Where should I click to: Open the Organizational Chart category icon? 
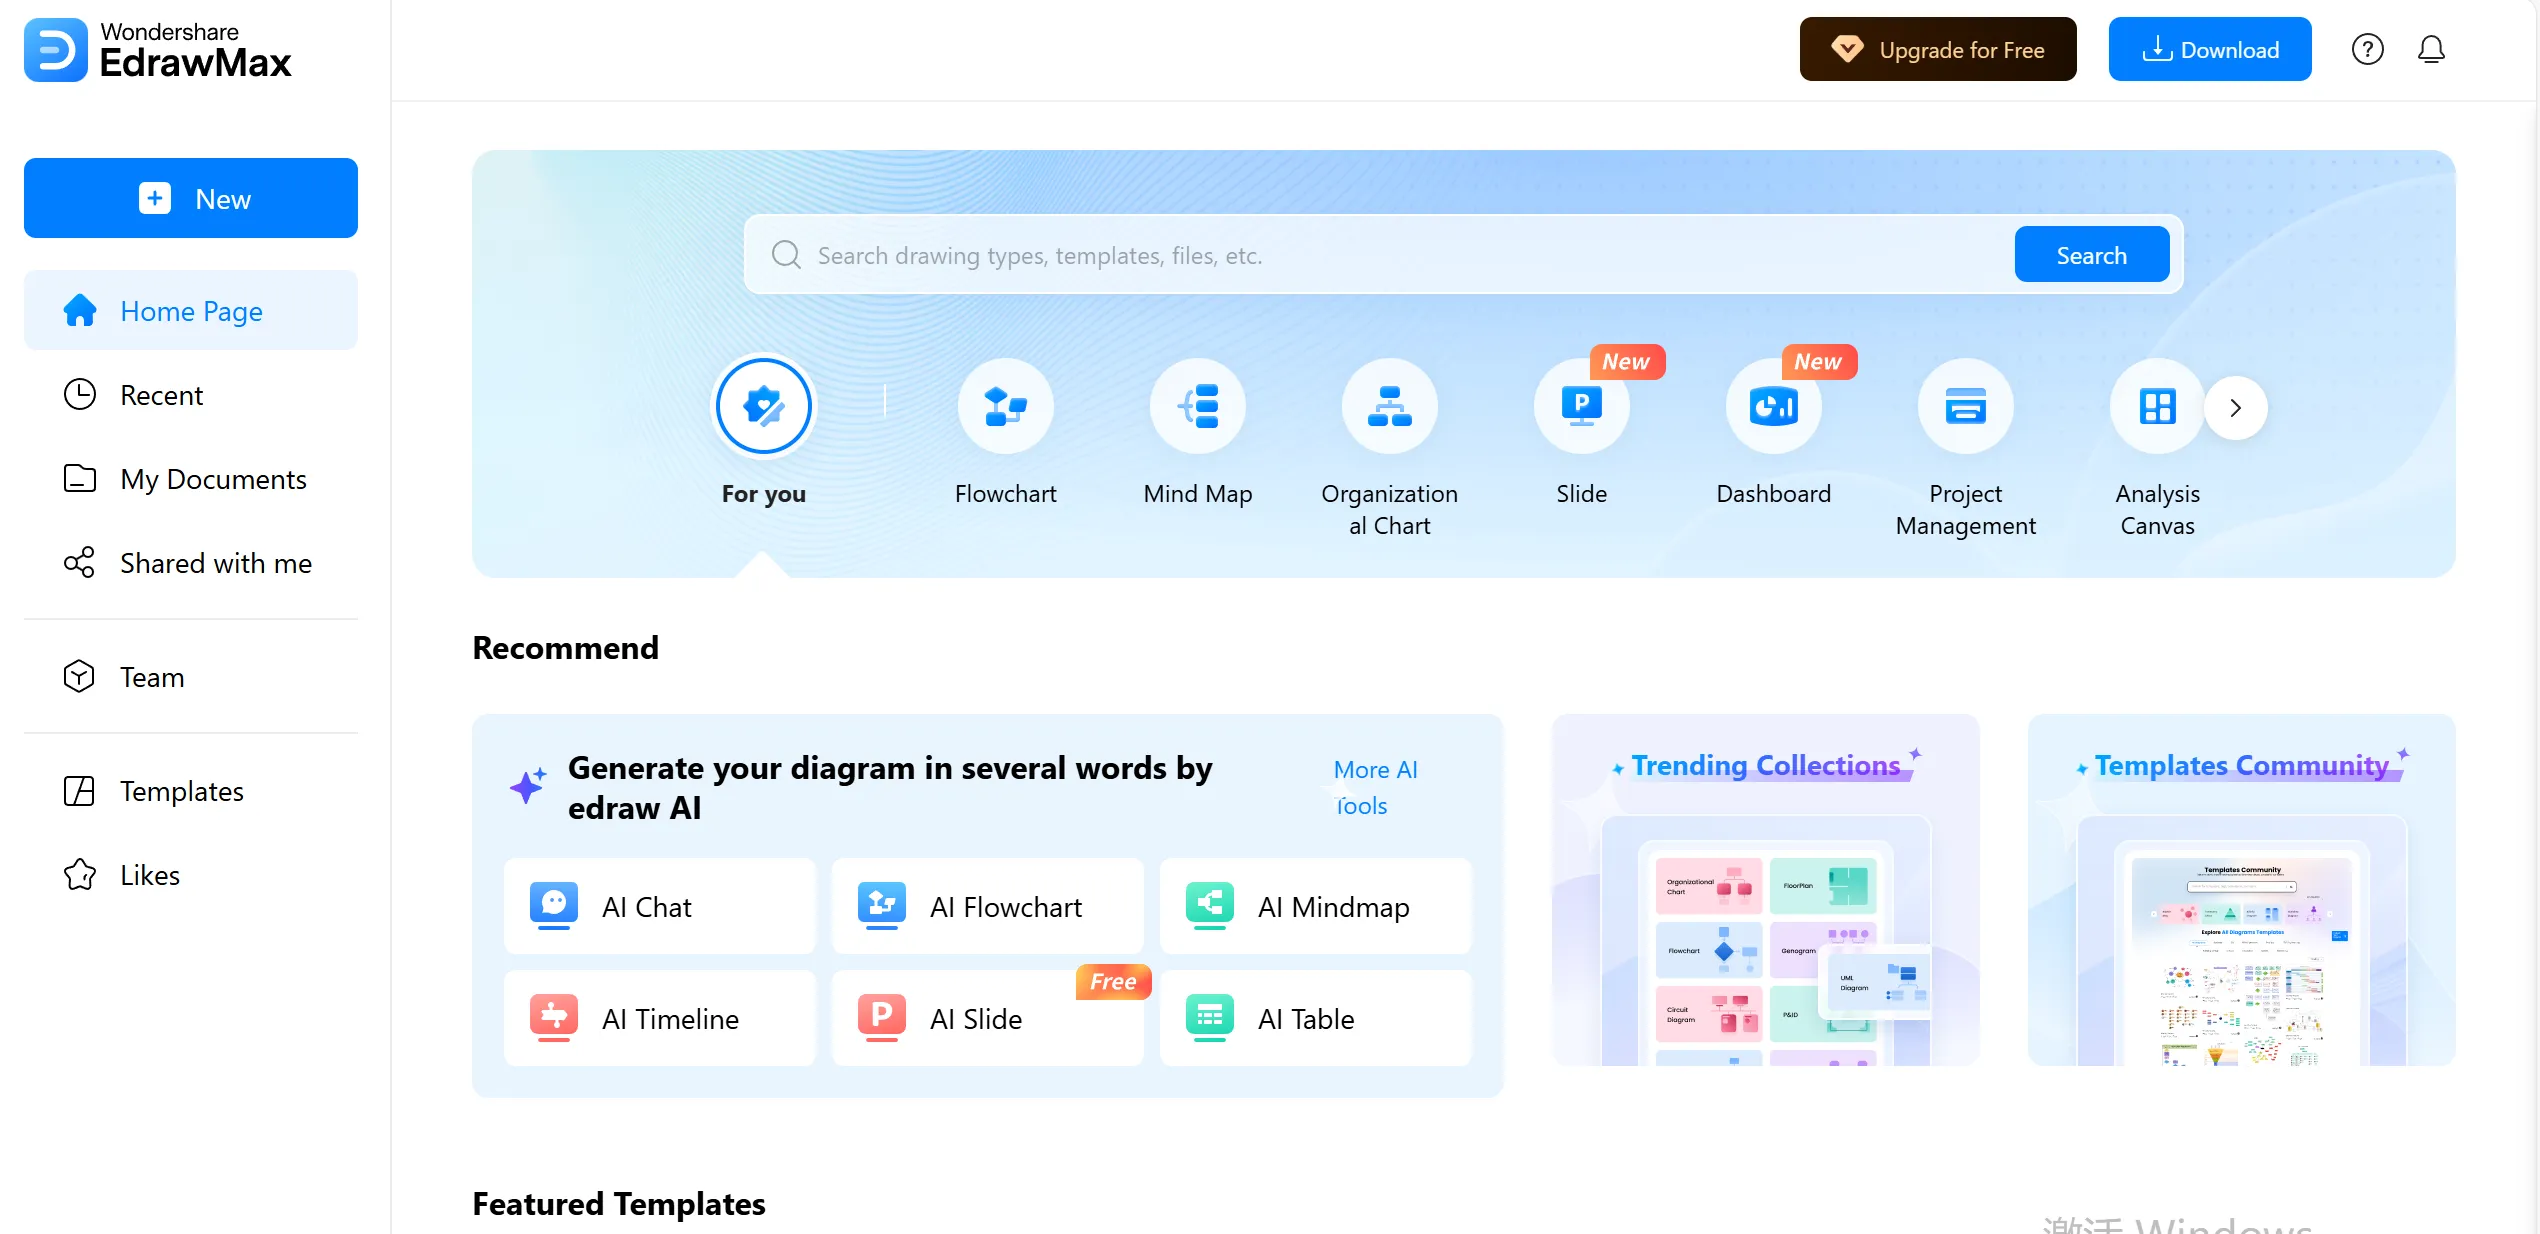1389,406
